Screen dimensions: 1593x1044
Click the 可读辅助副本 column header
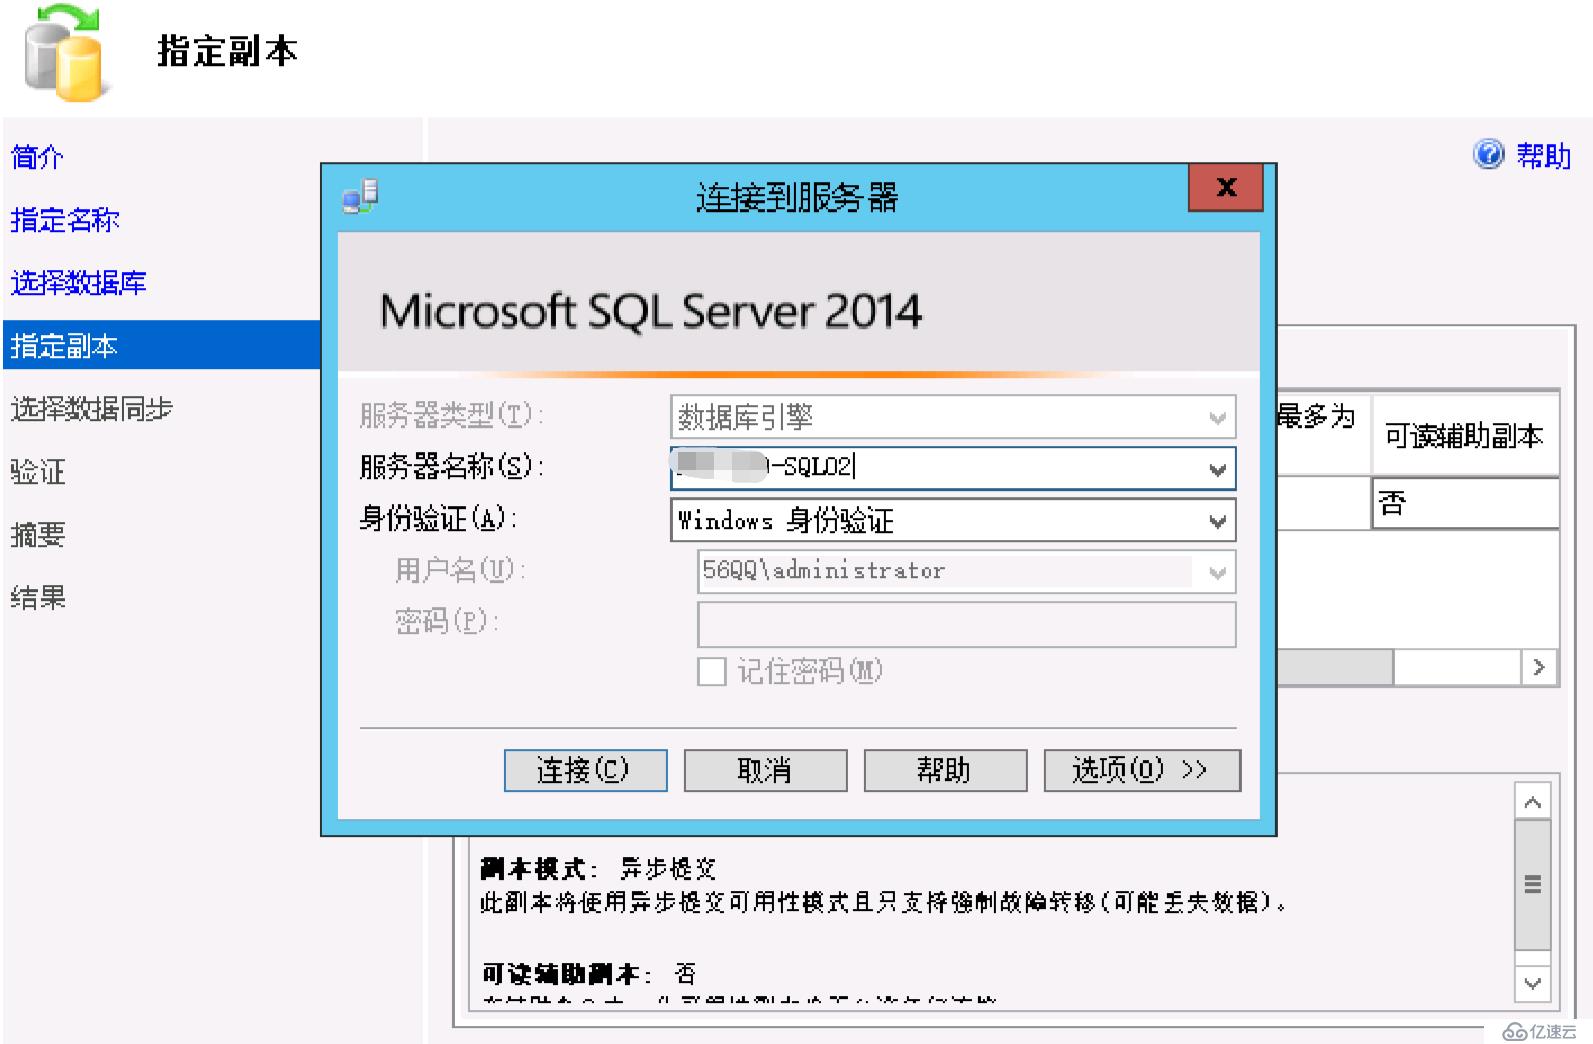click(1464, 435)
